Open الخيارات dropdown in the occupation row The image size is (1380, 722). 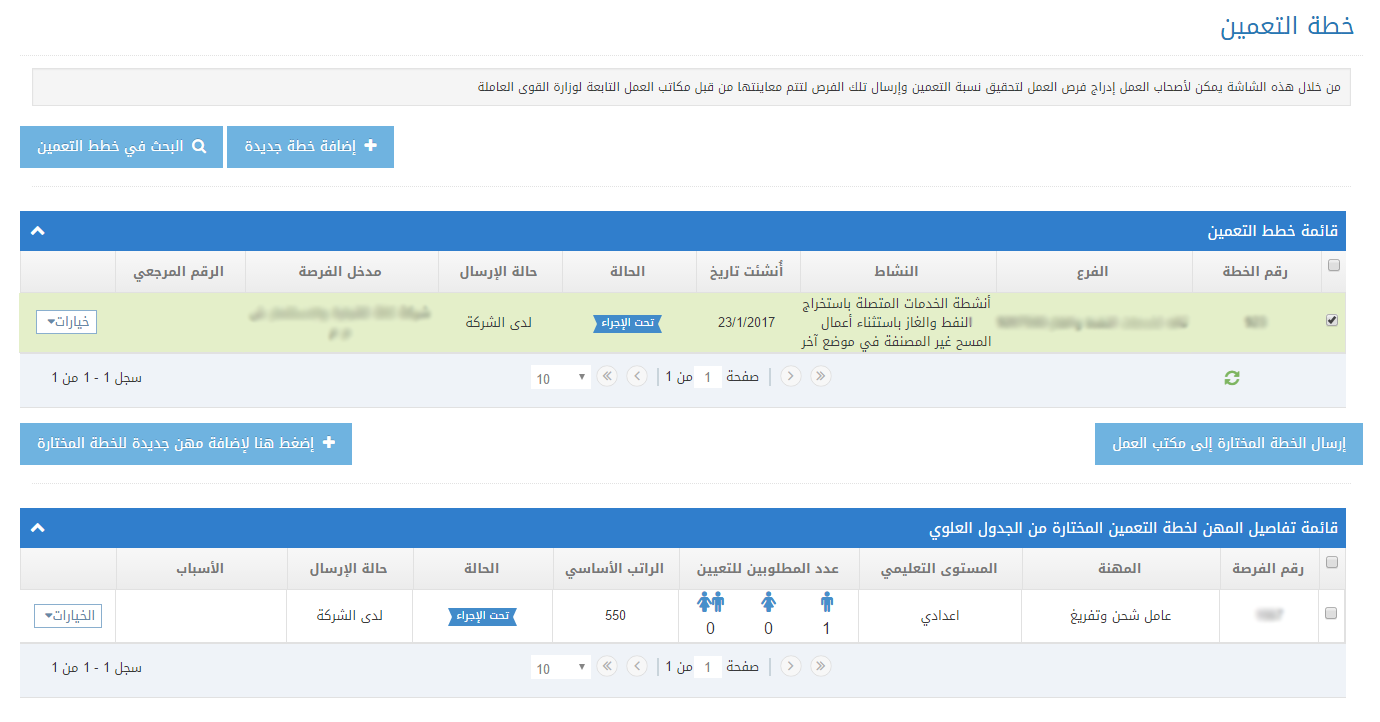point(68,616)
